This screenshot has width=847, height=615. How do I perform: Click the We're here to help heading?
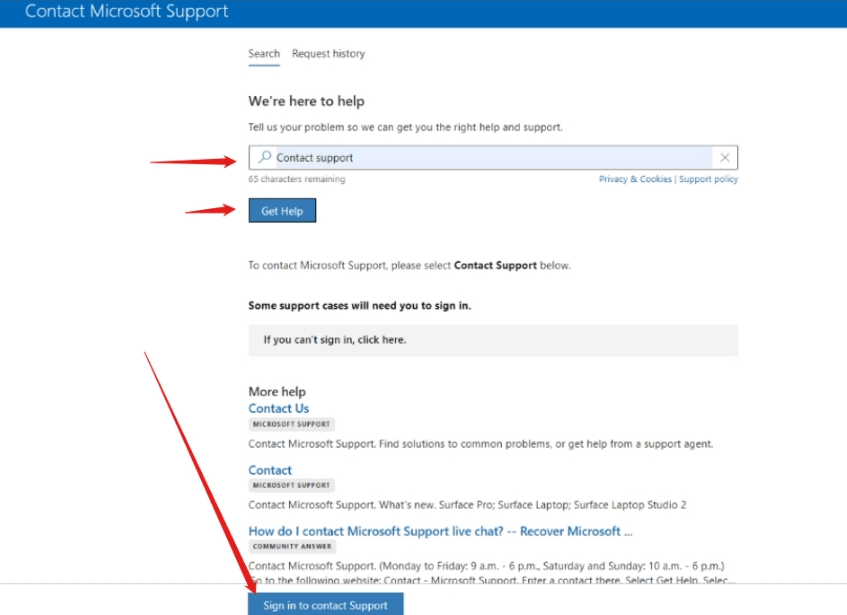click(306, 101)
